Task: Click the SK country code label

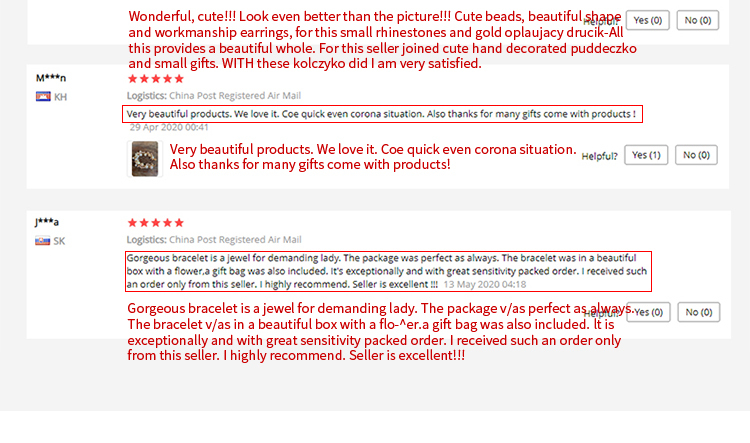Action: 60,241
